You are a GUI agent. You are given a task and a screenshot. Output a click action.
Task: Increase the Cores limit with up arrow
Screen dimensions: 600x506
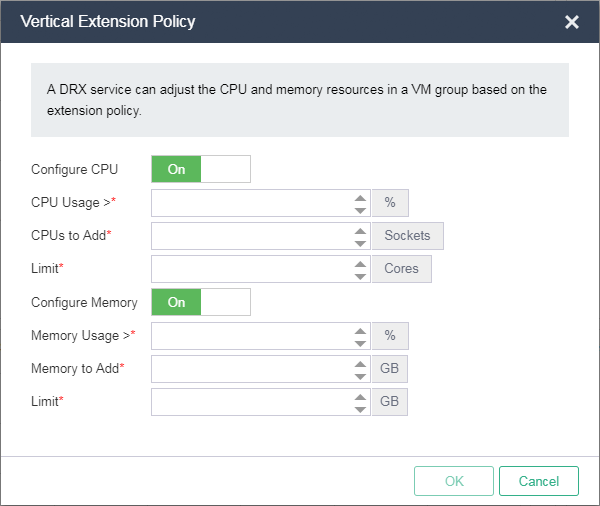(361, 263)
